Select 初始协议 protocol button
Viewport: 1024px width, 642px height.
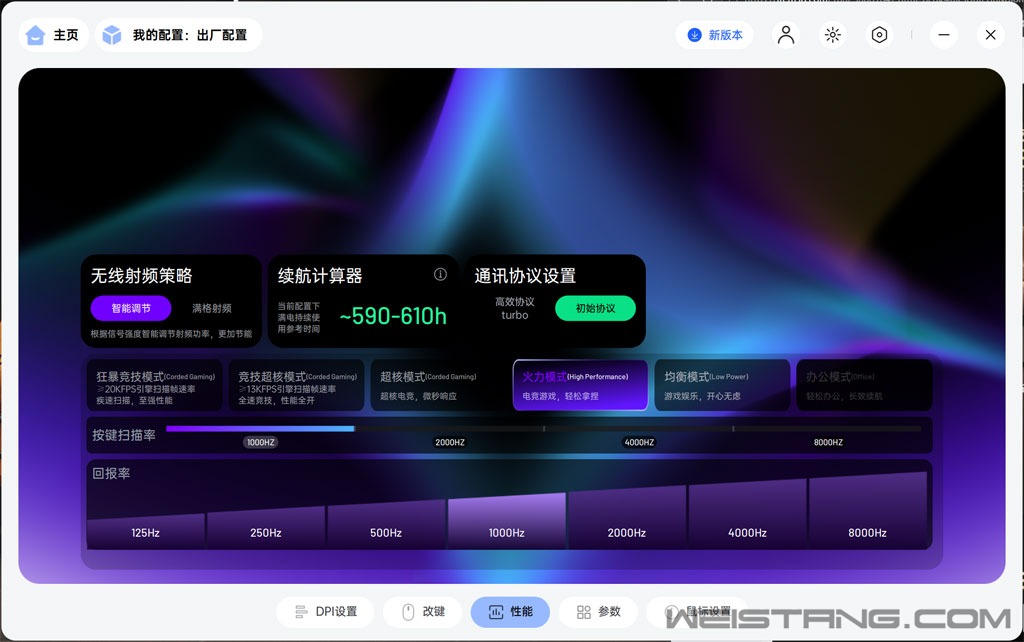[x=595, y=308]
